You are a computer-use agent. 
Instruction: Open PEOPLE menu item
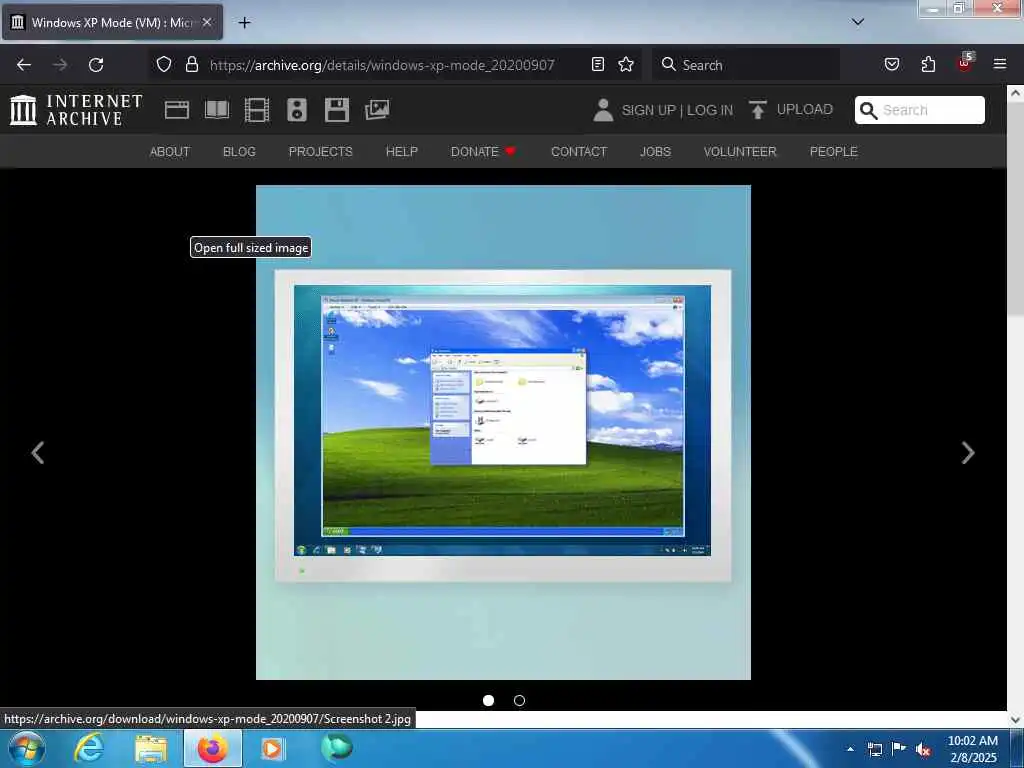point(833,152)
